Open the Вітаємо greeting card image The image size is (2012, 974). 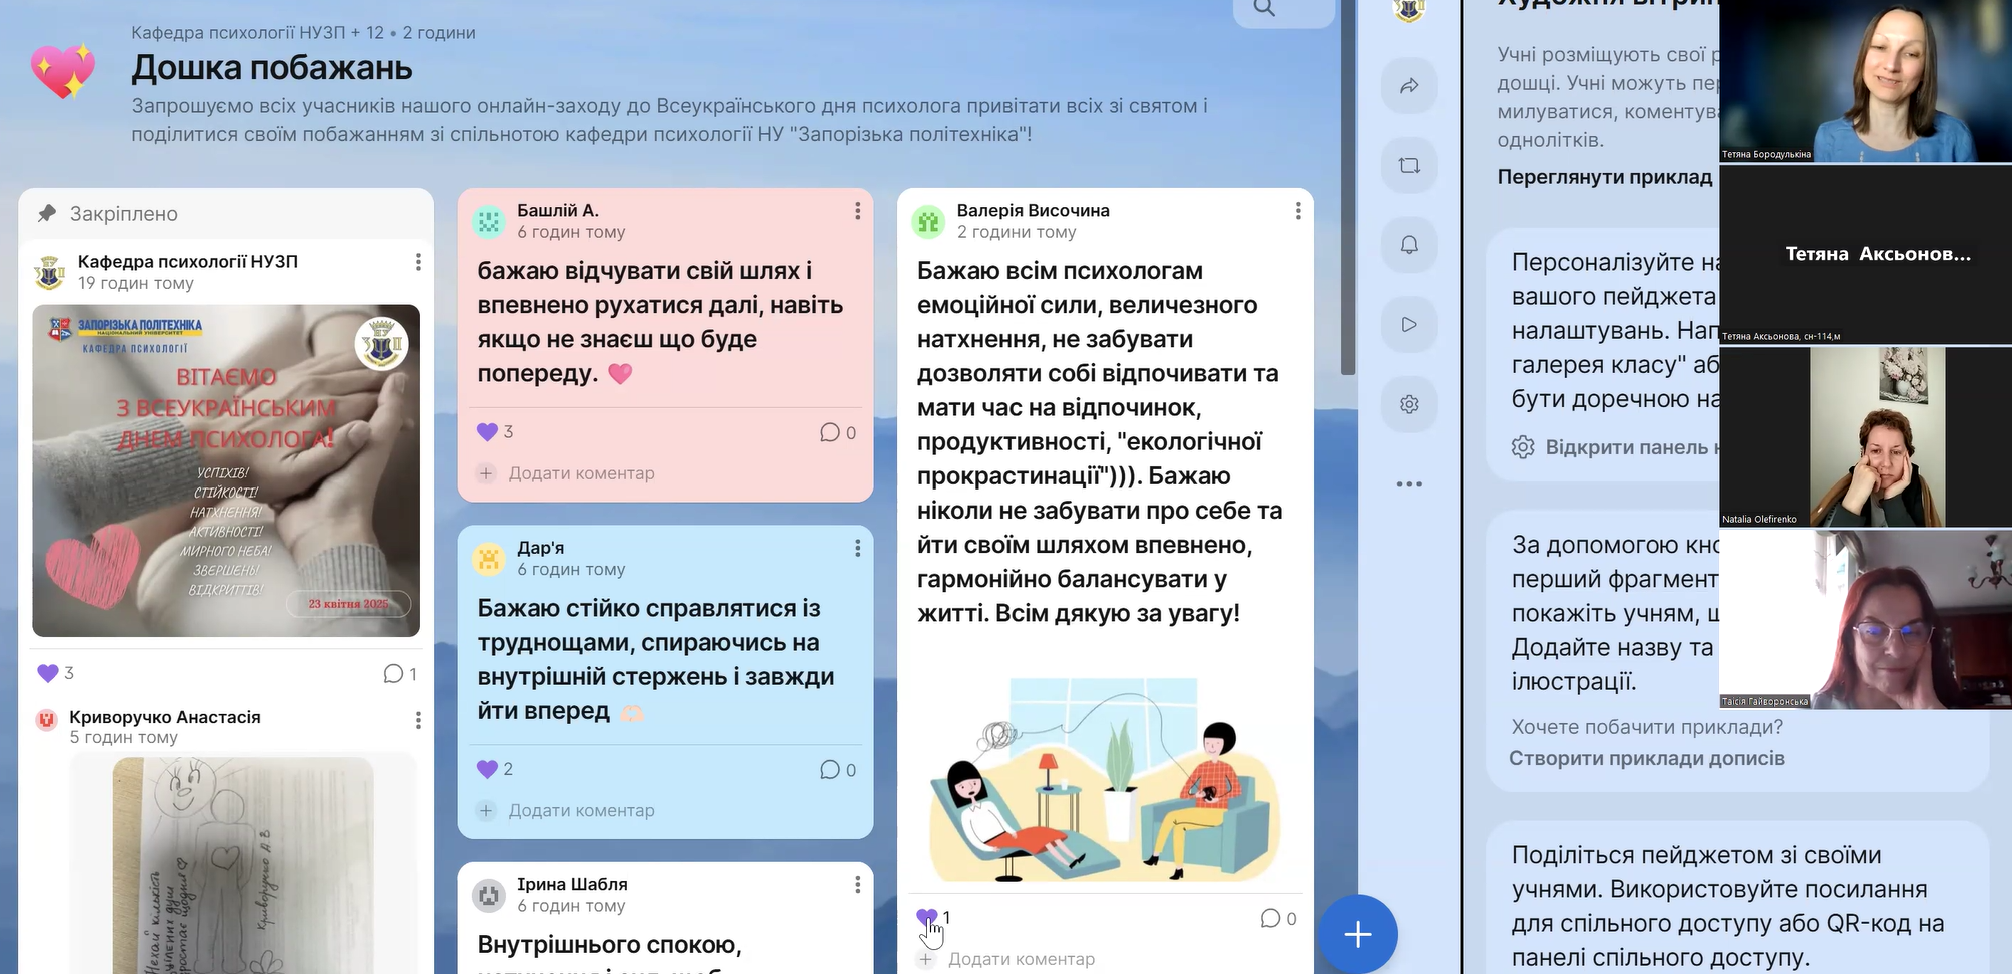pyautogui.click(x=226, y=470)
